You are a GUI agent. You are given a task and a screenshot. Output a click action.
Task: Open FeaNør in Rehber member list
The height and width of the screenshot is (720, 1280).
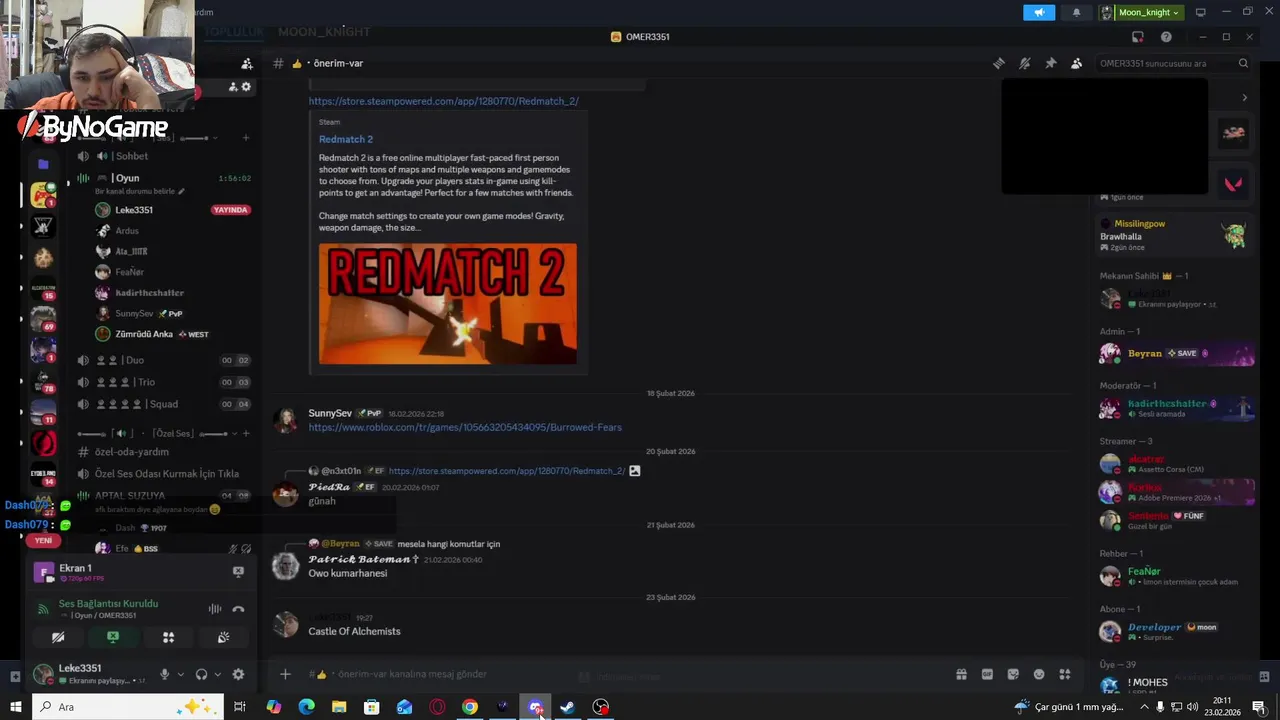pos(1176,576)
